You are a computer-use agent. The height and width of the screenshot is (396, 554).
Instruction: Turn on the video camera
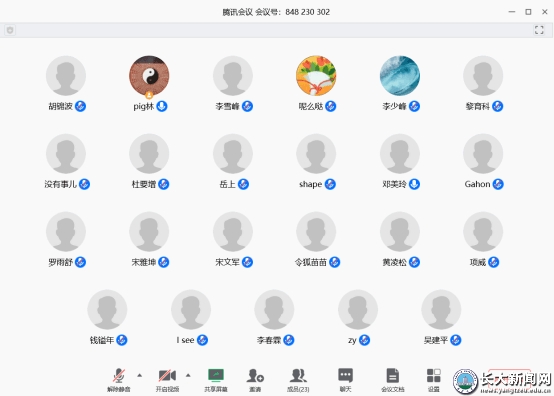167,379
